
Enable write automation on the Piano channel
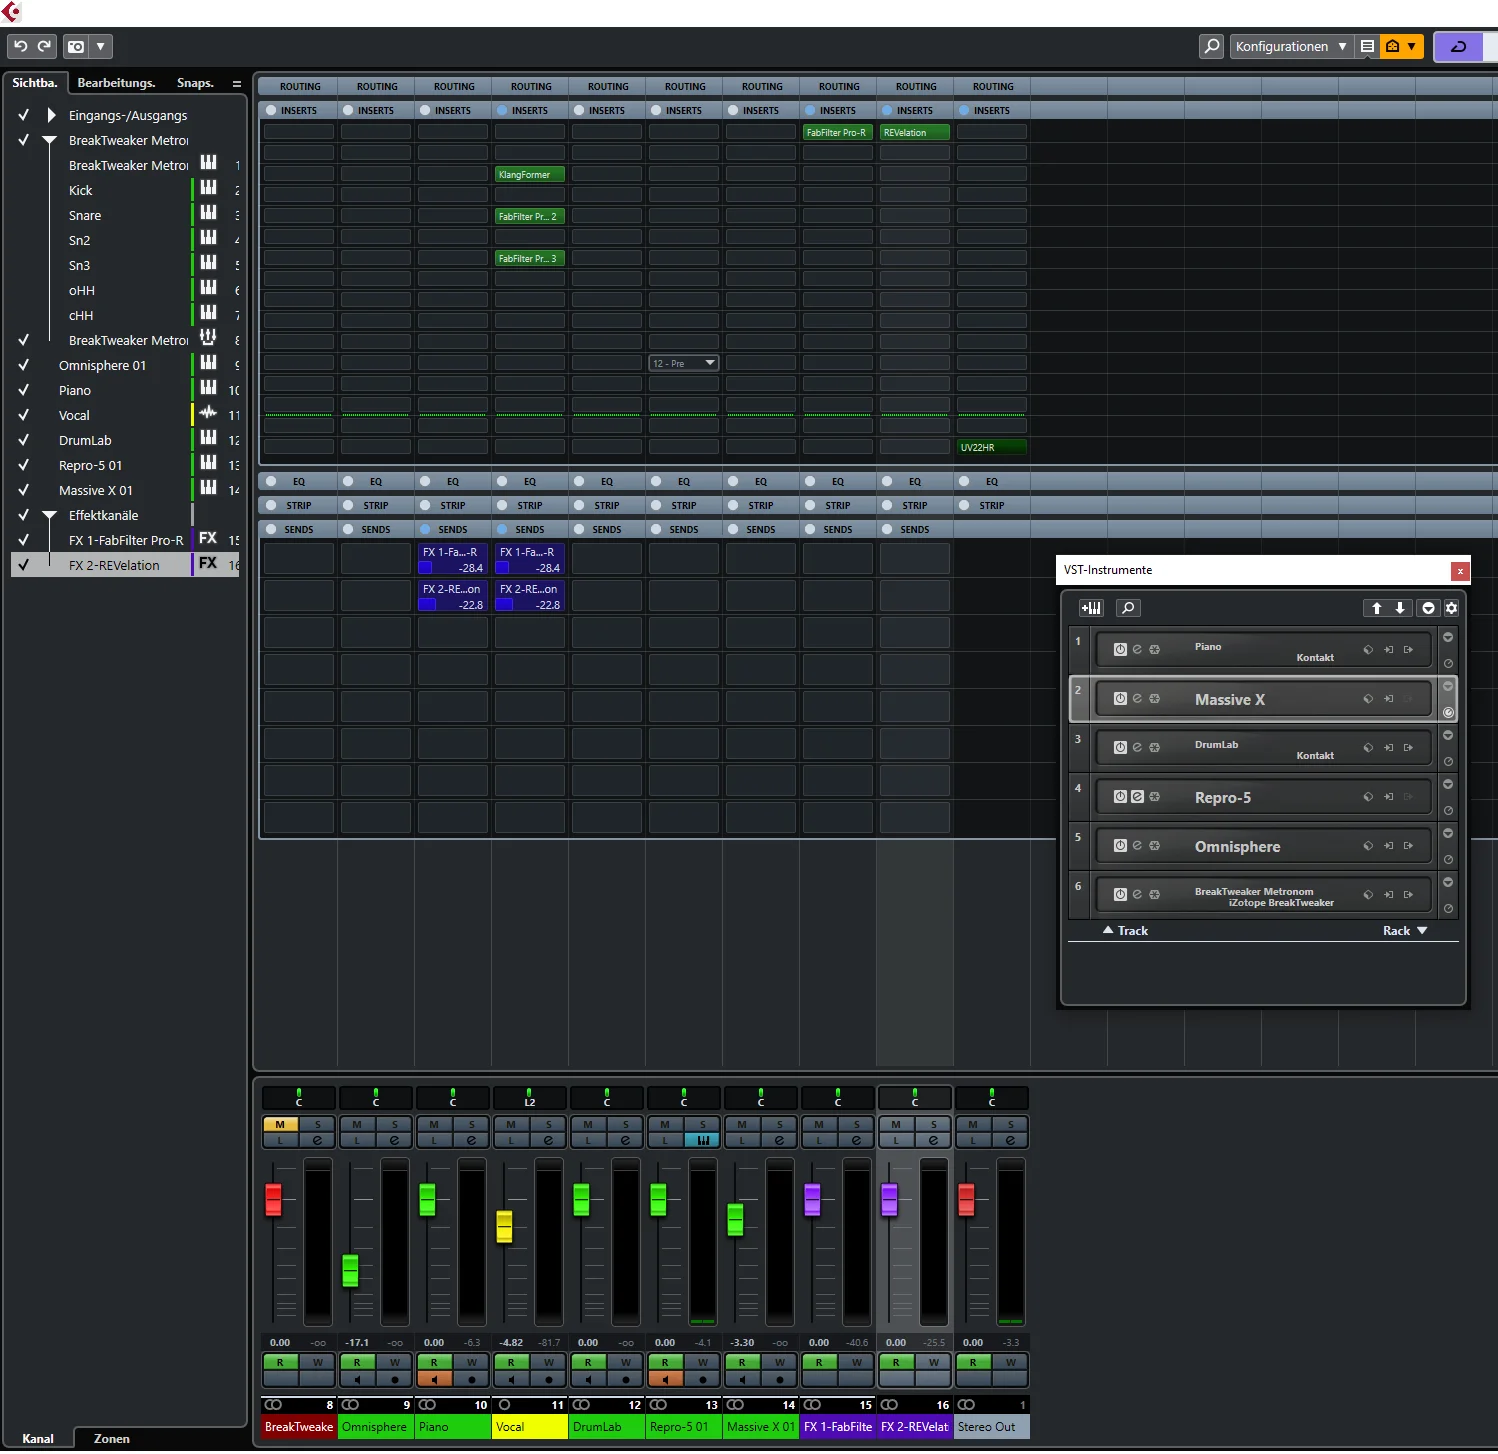tap(472, 1362)
